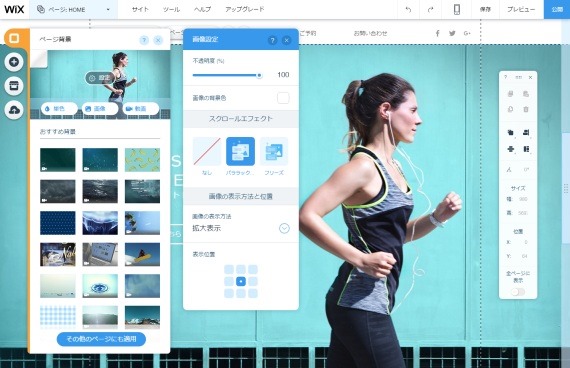This screenshot has width=570, height=368.
Task: Click the Wix logo
Action: [14, 9]
